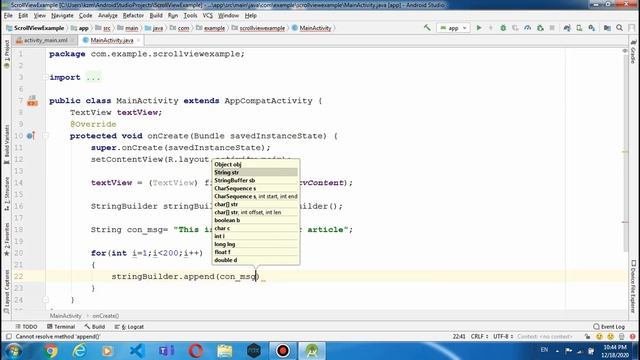This screenshot has height=360, width=640.
Task: Open Google Chrome from the taskbar
Action: [x=51, y=351]
